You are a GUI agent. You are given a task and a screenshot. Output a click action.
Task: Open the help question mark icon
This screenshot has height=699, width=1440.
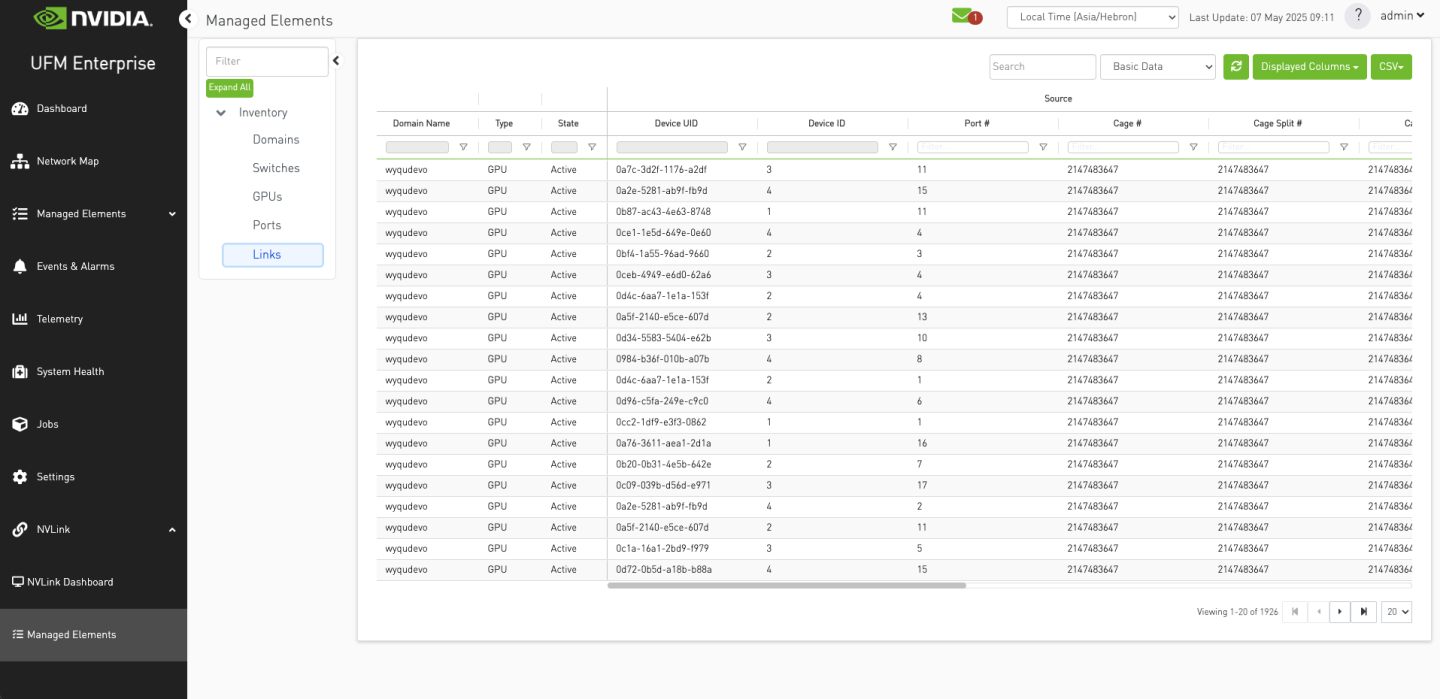coord(1357,16)
